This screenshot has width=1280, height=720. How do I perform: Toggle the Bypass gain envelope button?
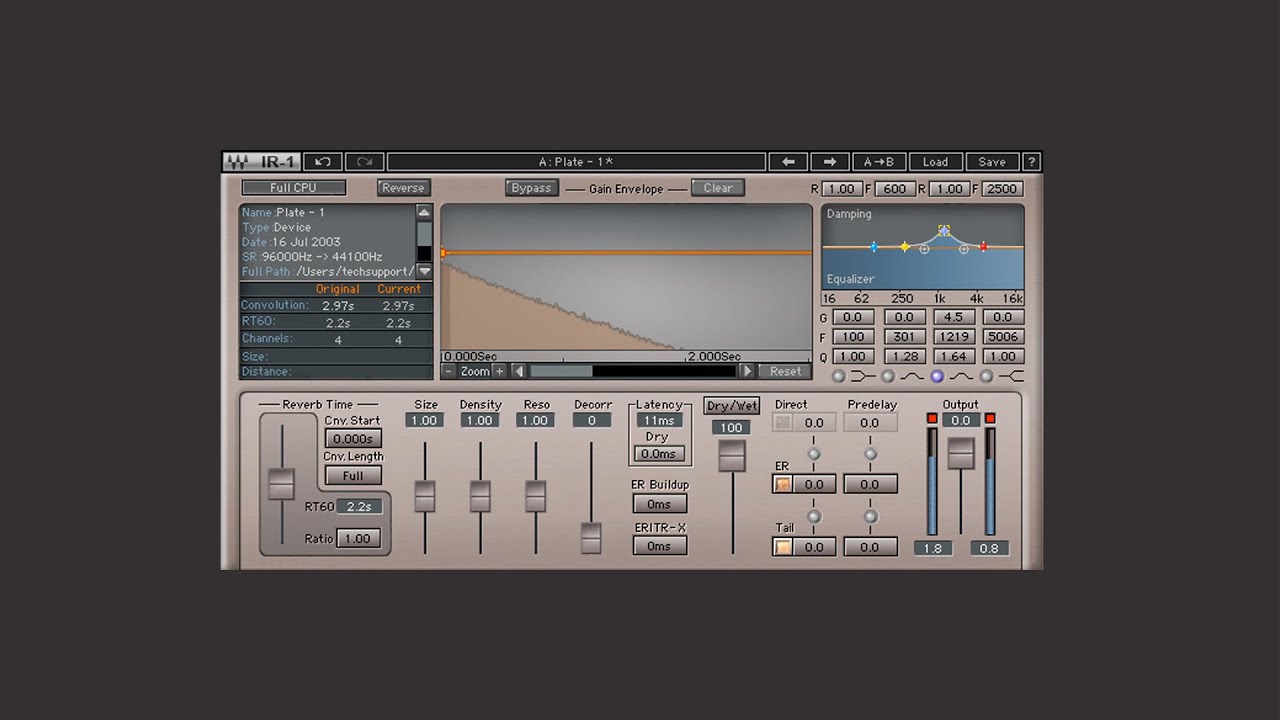532,188
